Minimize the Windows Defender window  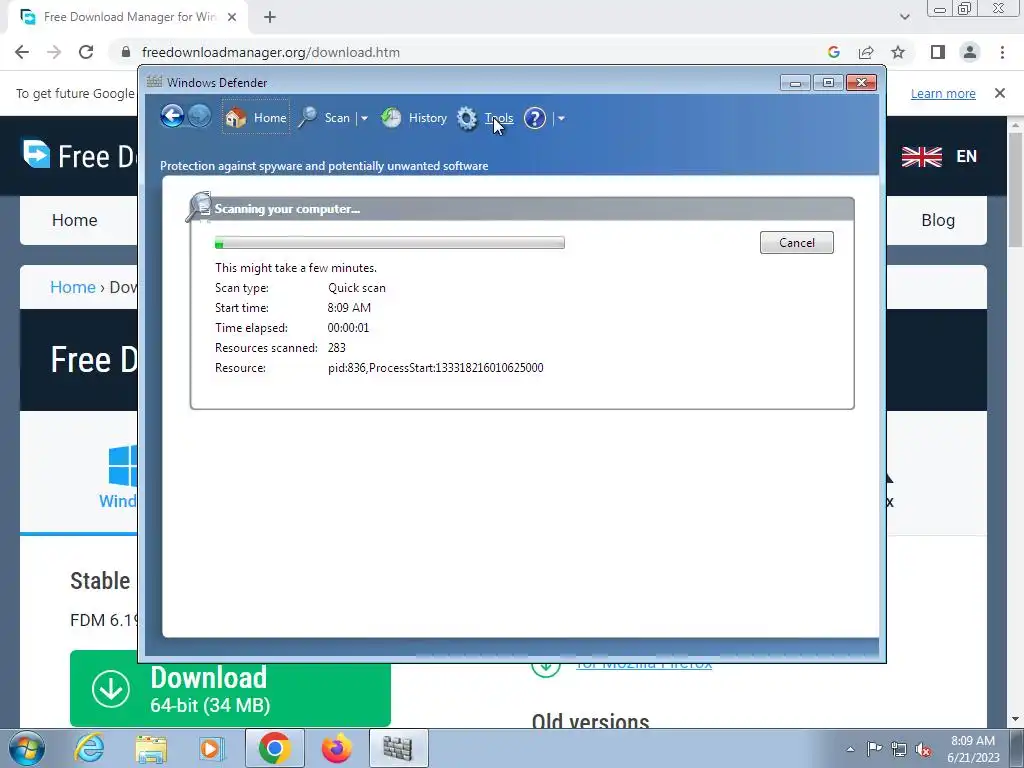tap(795, 83)
